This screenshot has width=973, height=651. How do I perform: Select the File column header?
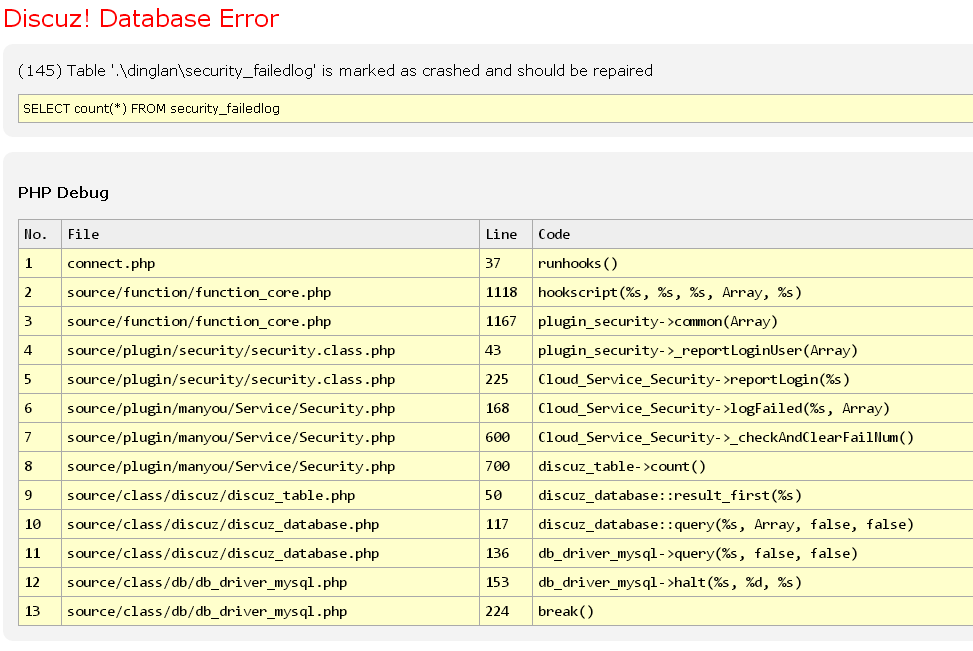pyautogui.click(x=83, y=234)
